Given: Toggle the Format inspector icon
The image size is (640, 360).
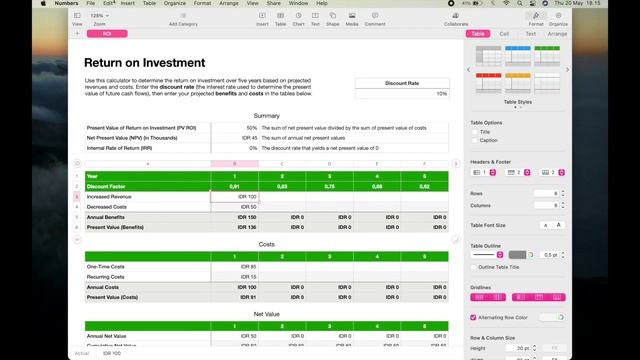Looking at the screenshot, I should 536,16.
